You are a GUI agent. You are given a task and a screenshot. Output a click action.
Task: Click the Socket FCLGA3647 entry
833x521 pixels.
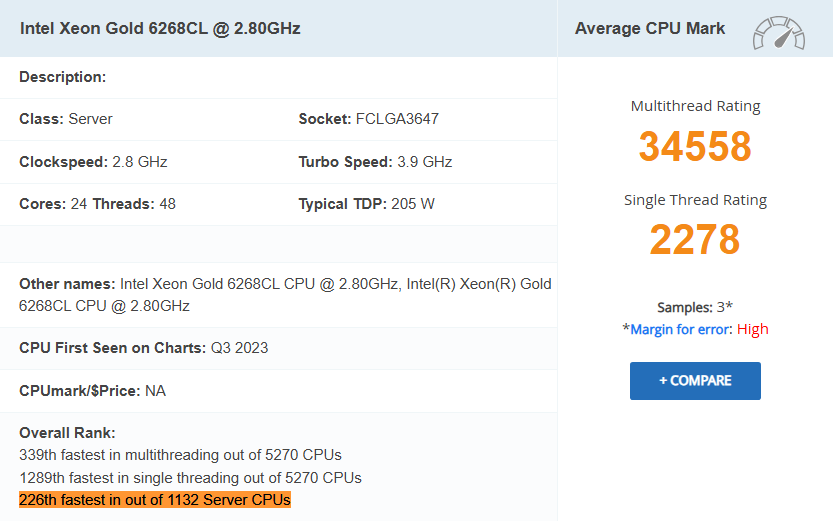tap(368, 119)
